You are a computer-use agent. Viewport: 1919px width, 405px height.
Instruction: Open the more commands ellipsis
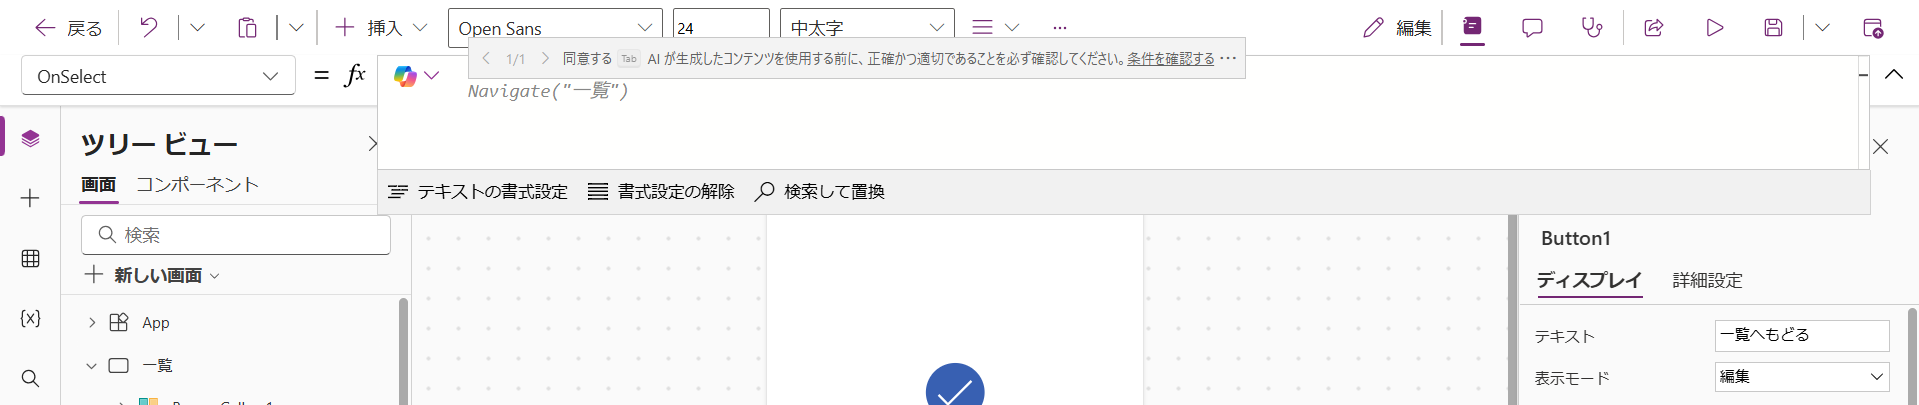click(1060, 28)
